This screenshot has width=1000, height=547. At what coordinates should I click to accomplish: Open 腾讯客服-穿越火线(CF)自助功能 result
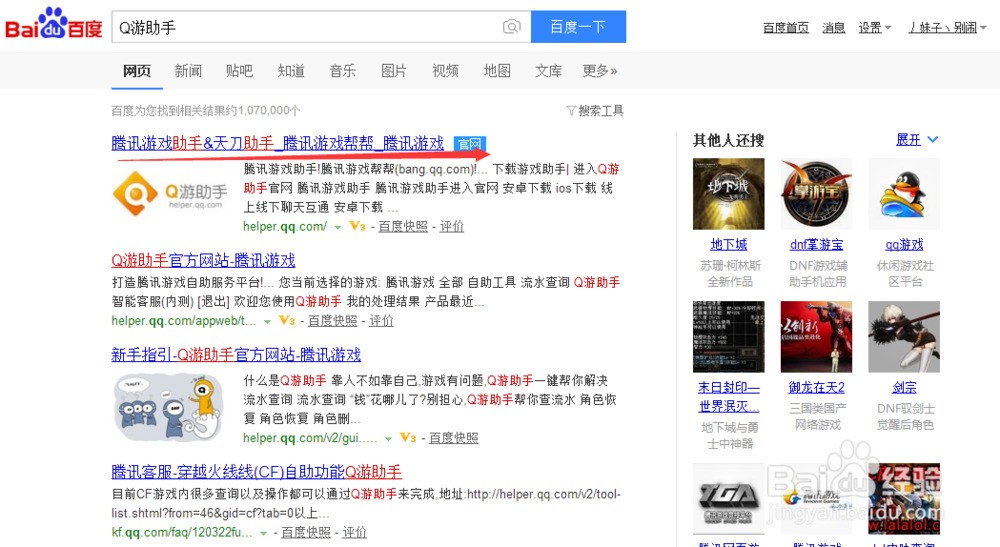(x=256, y=472)
